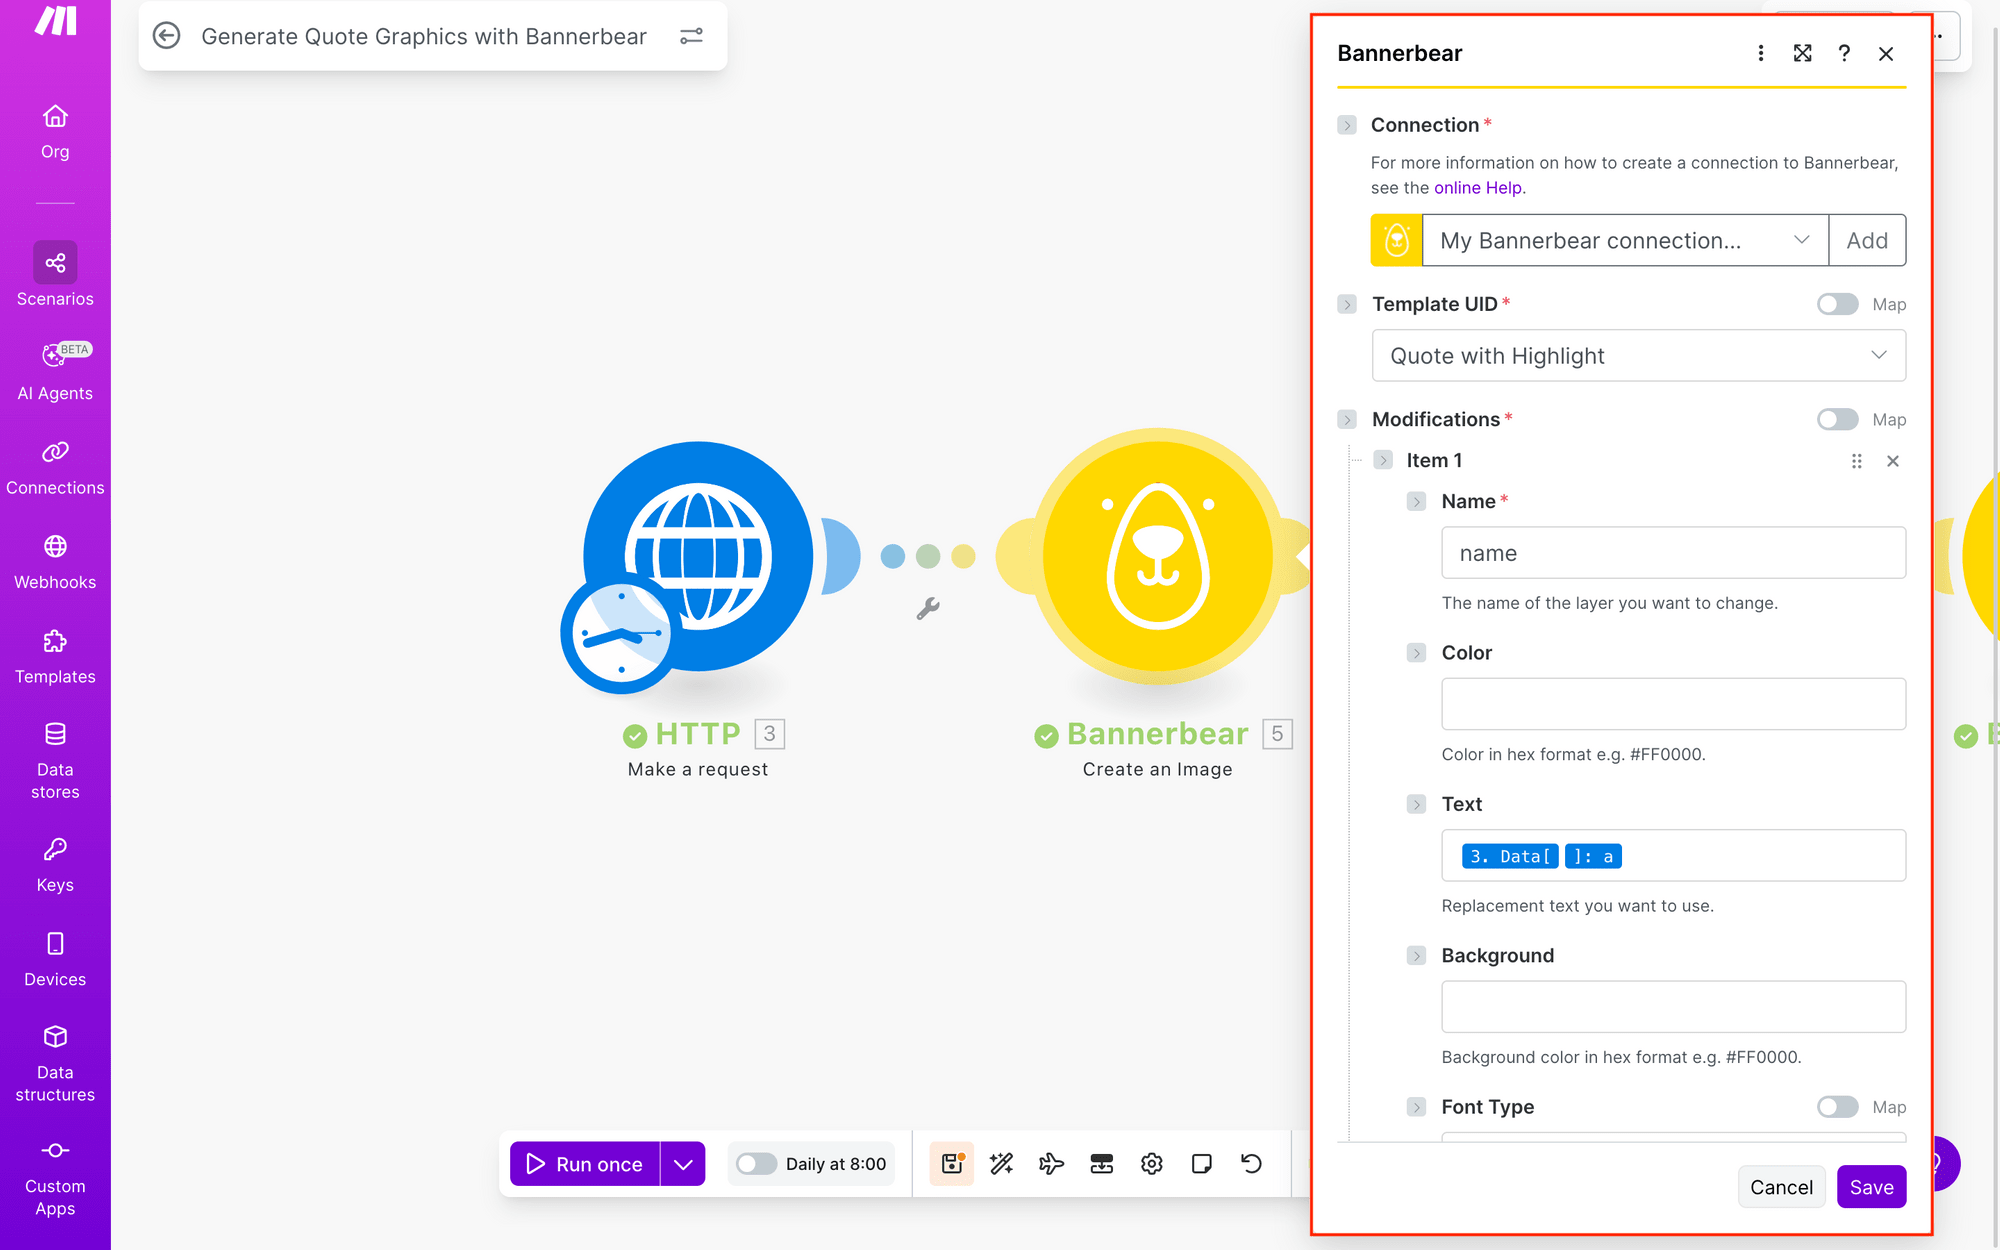
Task: Open the AI Agents section
Action: point(55,368)
